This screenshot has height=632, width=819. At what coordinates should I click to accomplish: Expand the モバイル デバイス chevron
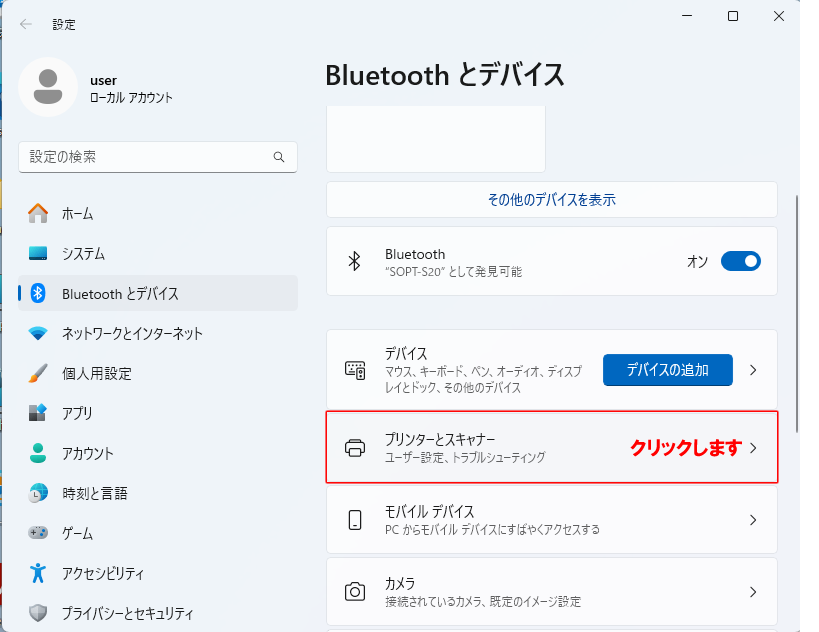(753, 520)
